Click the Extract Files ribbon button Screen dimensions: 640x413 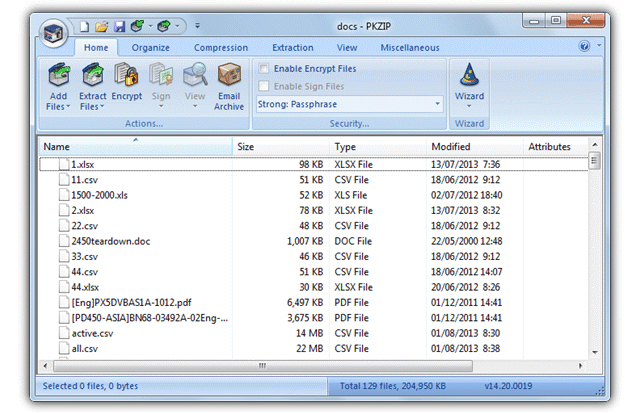point(93,87)
